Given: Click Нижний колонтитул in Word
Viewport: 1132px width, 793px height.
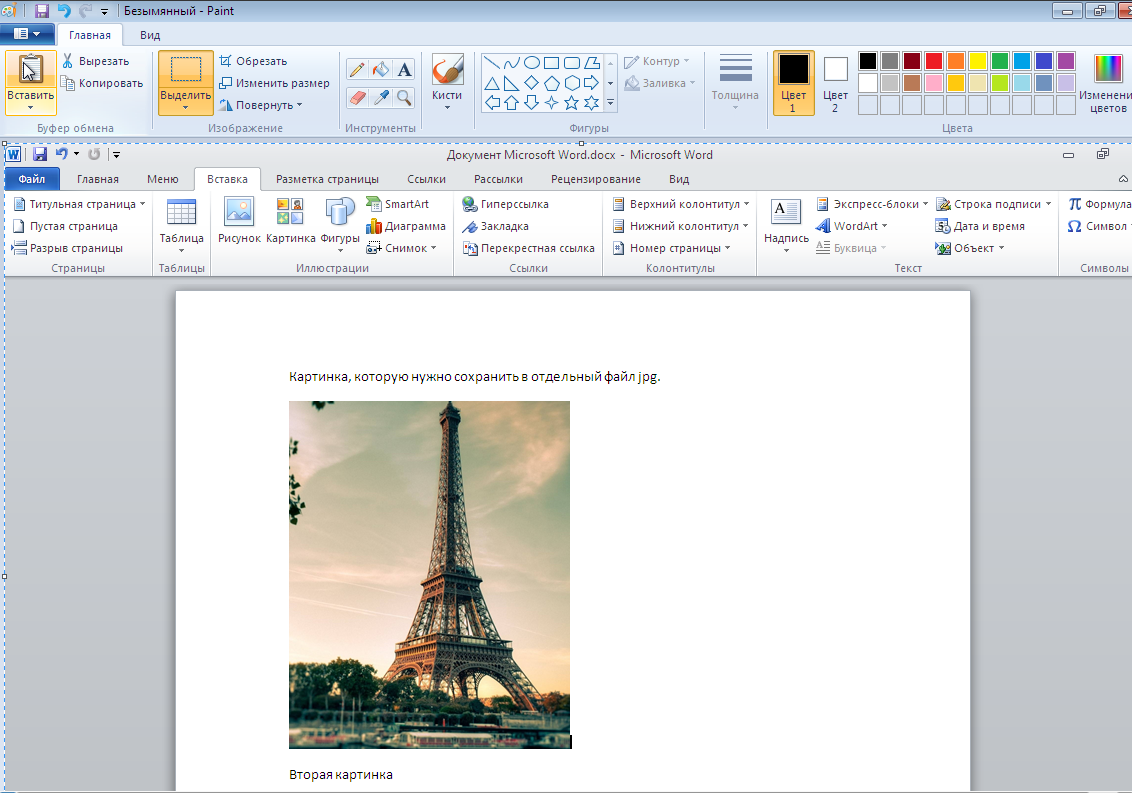Looking at the screenshot, I should click(681, 226).
